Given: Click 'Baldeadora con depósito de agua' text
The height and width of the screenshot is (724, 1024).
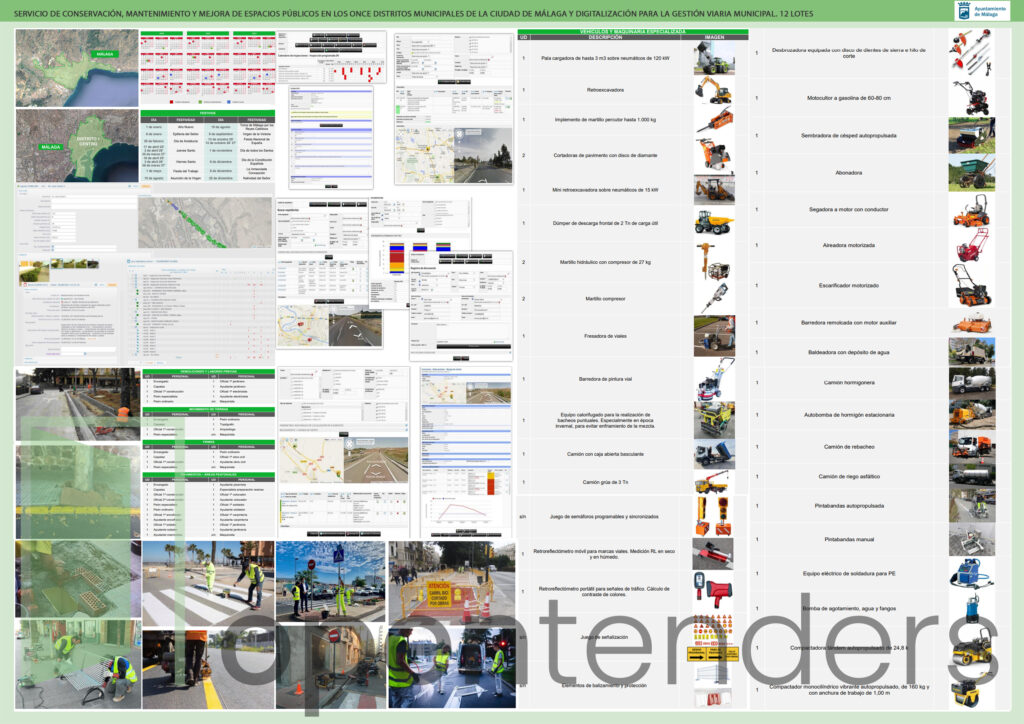Looking at the screenshot, I should (x=848, y=352).
